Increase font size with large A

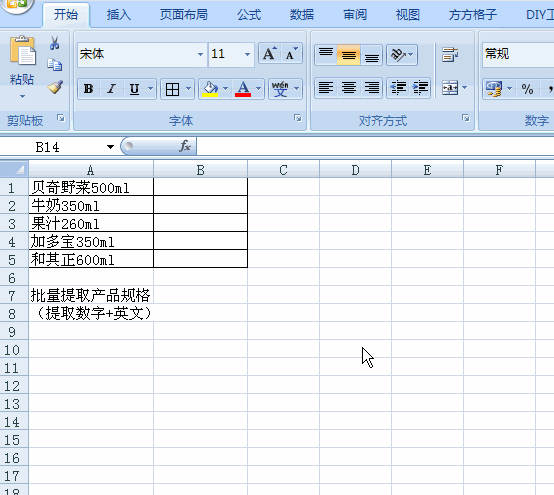tap(270, 54)
